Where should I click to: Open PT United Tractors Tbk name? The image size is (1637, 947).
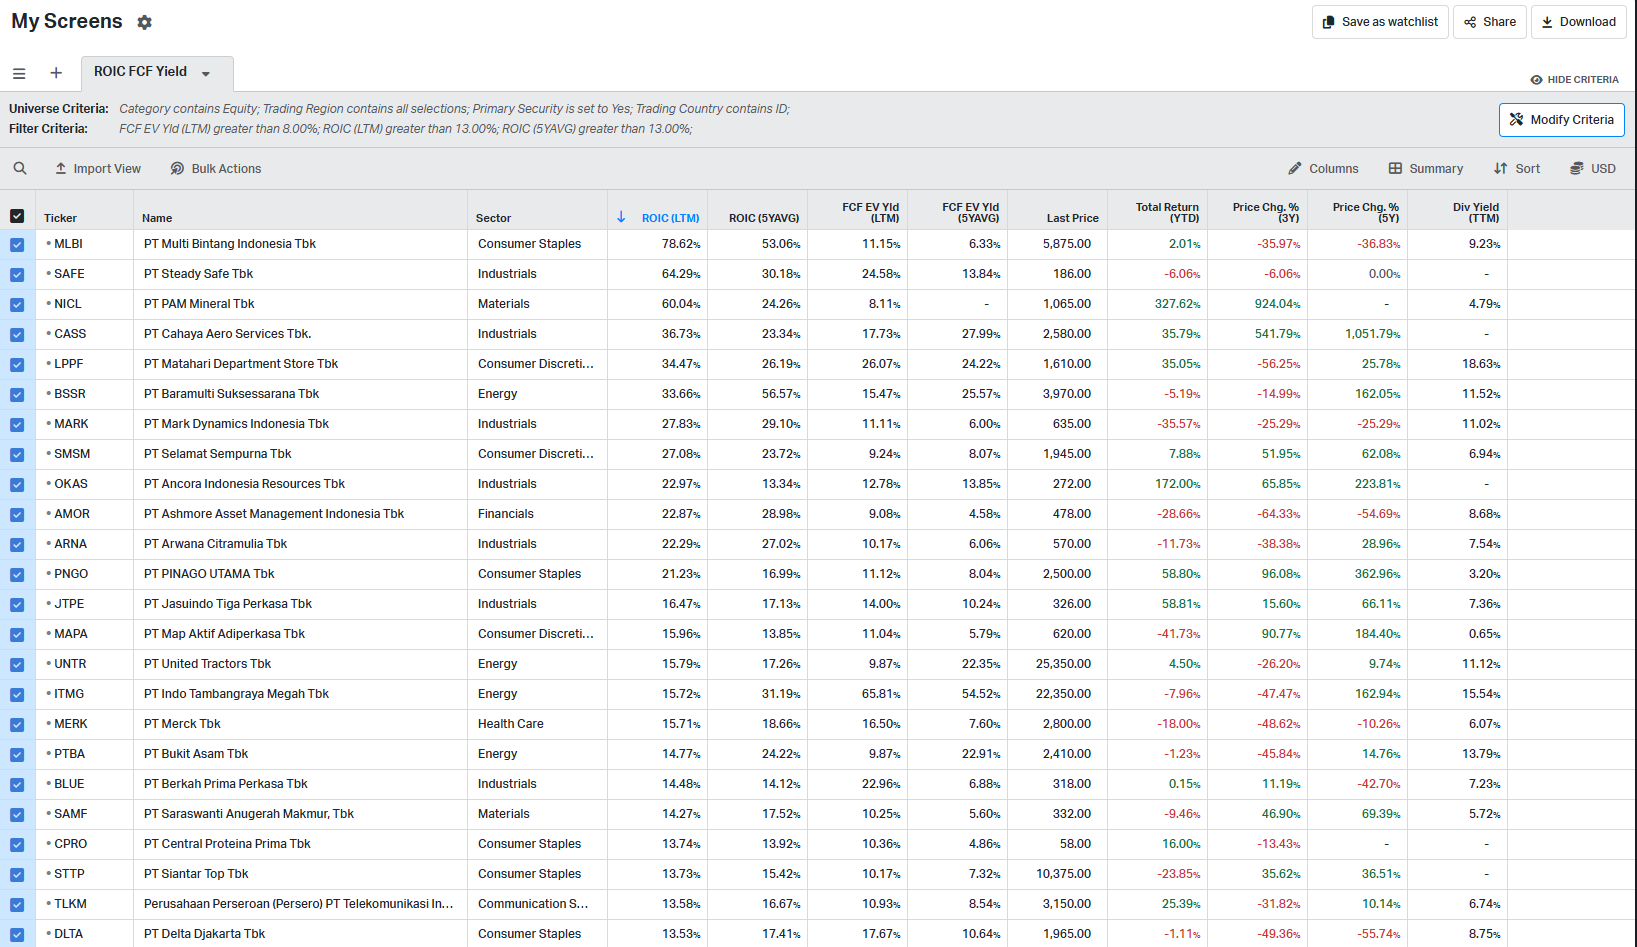207,664
